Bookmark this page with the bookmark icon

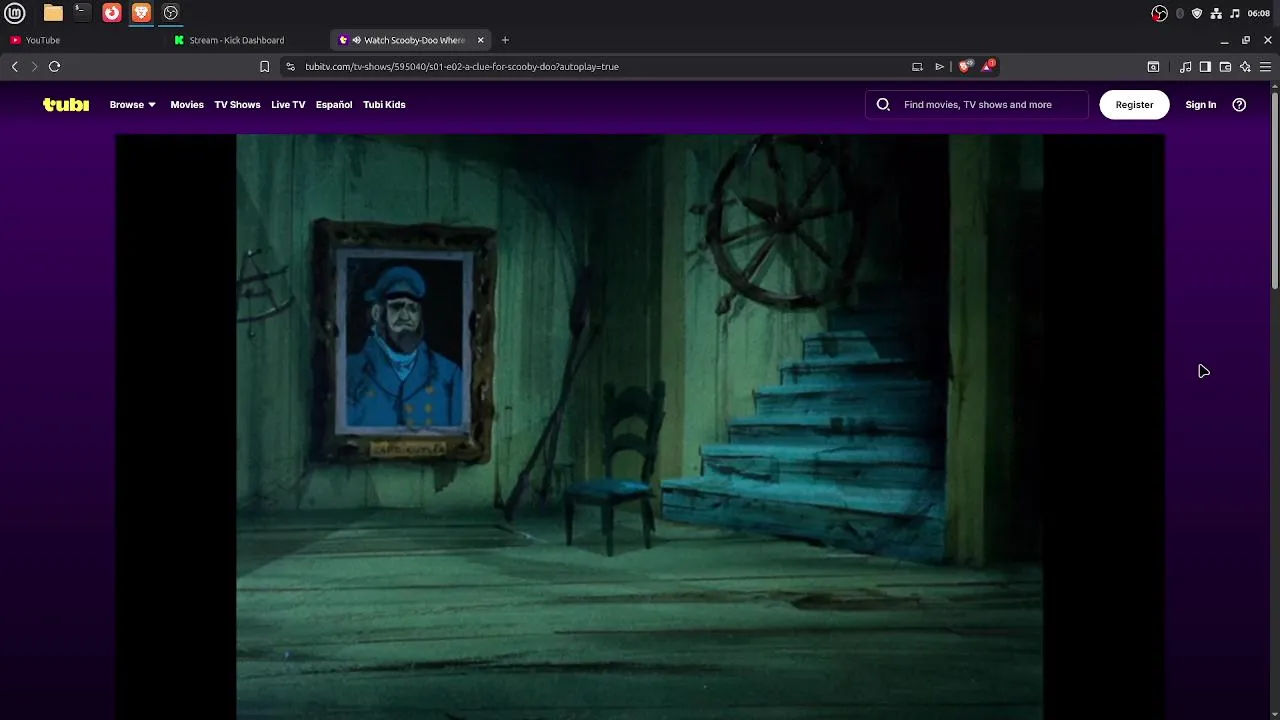(x=264, y=66)
